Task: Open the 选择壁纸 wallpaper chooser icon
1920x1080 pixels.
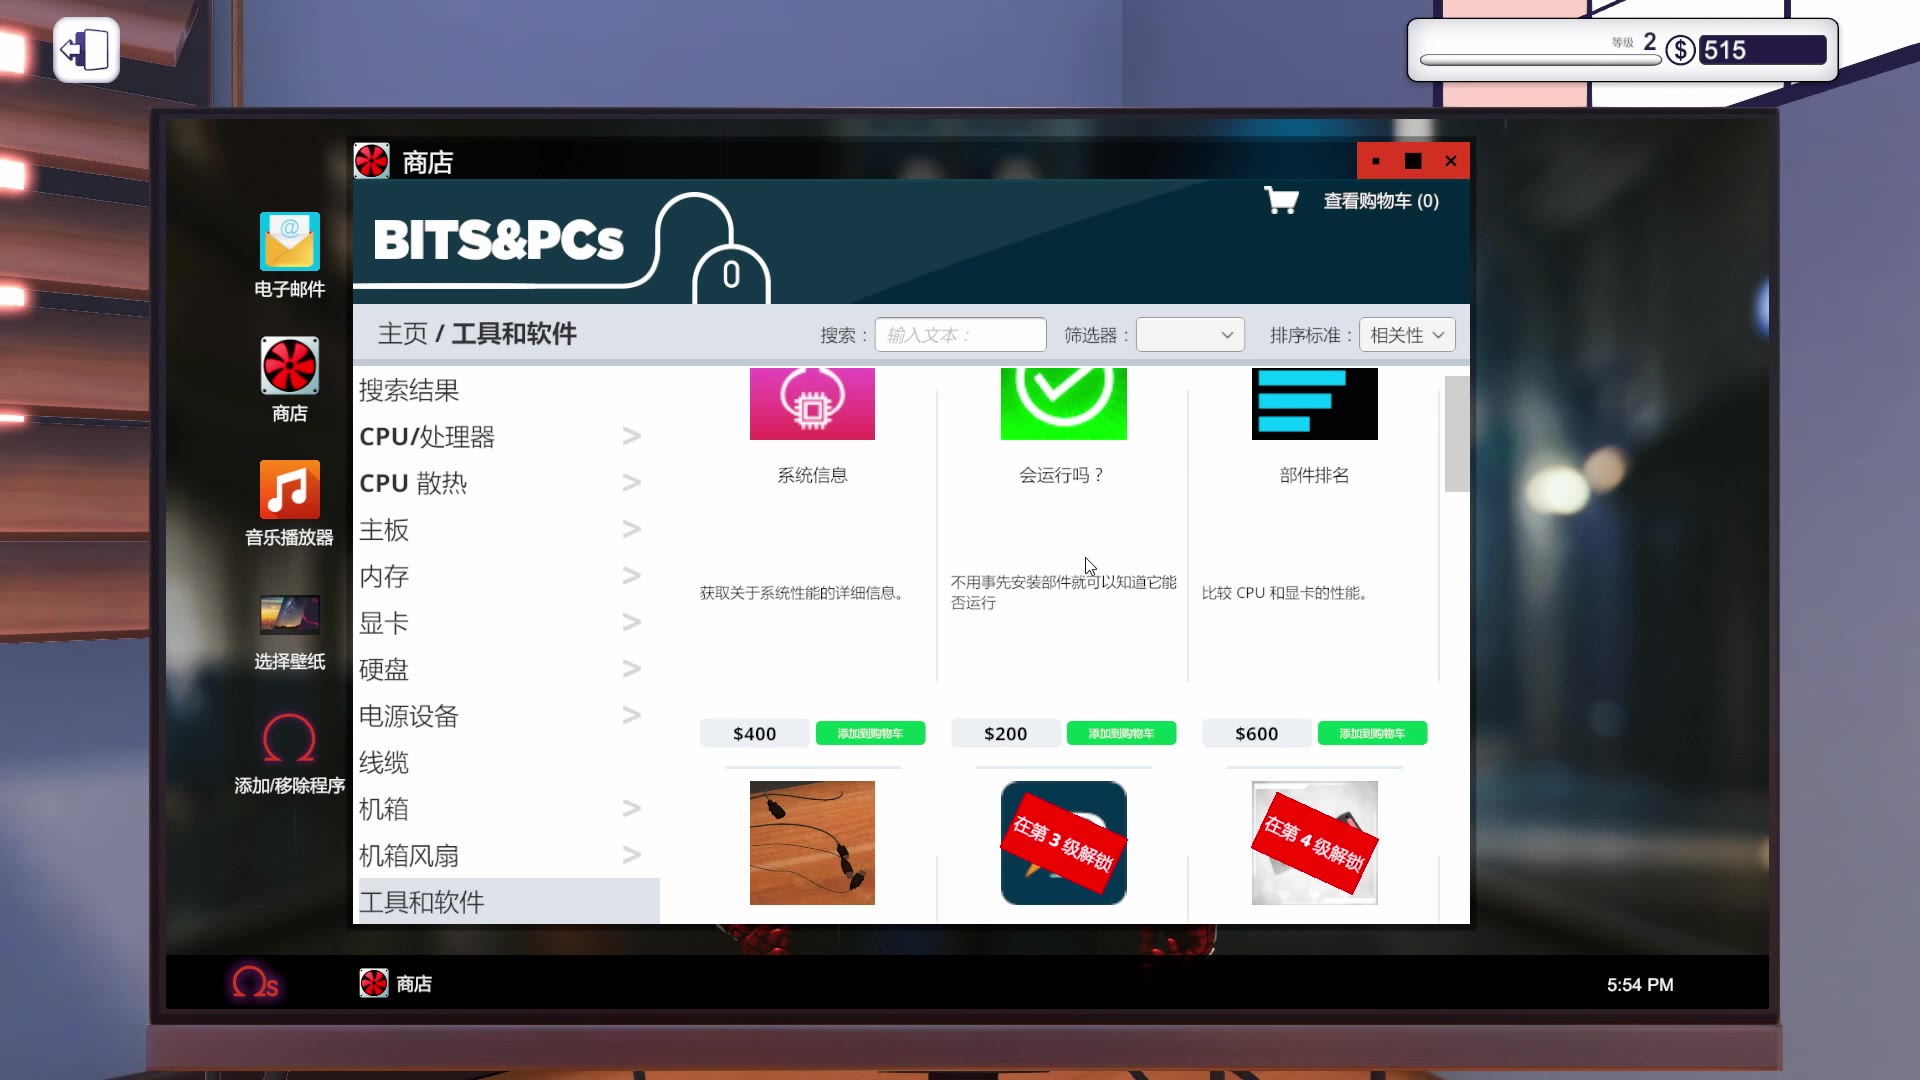Action: (x=289, y=615)
